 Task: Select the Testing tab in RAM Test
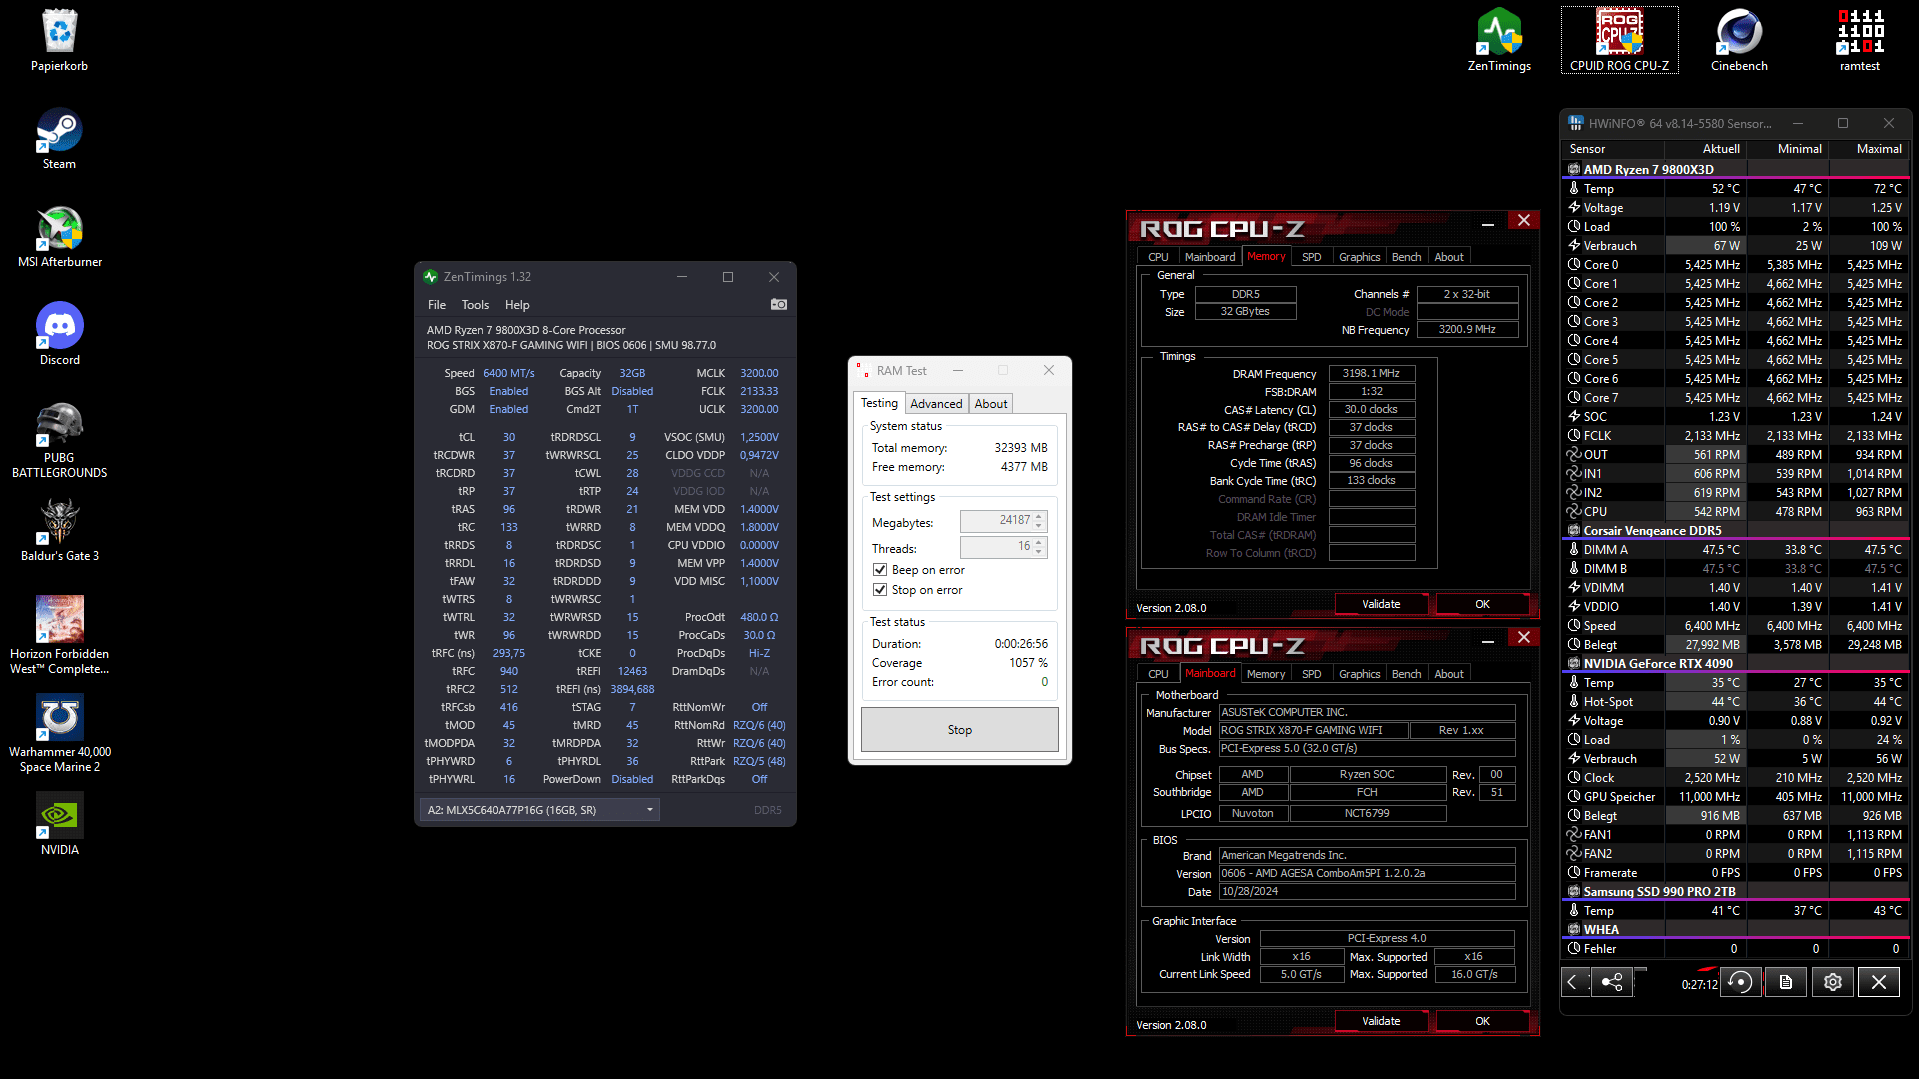tap(880, 403)
